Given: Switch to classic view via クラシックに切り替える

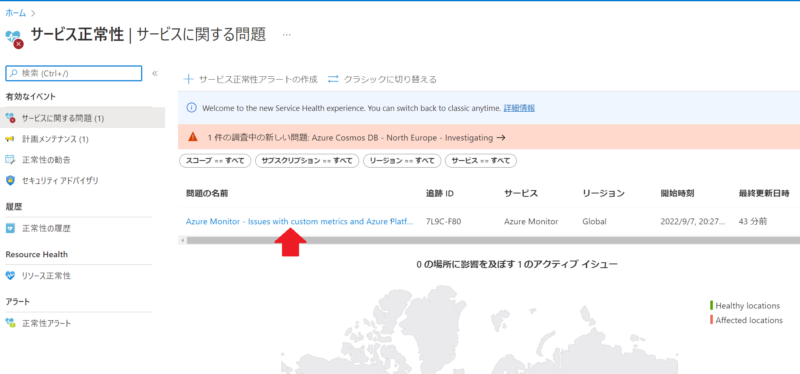Looking at the screenshot, I should 382,79.
